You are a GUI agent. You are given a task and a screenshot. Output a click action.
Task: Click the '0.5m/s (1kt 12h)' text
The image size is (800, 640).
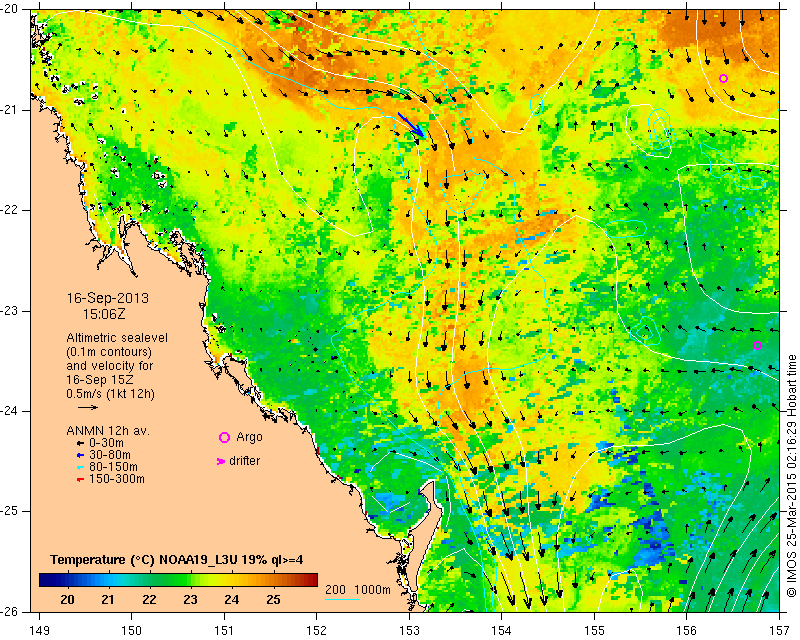click(x=110, y=394)
